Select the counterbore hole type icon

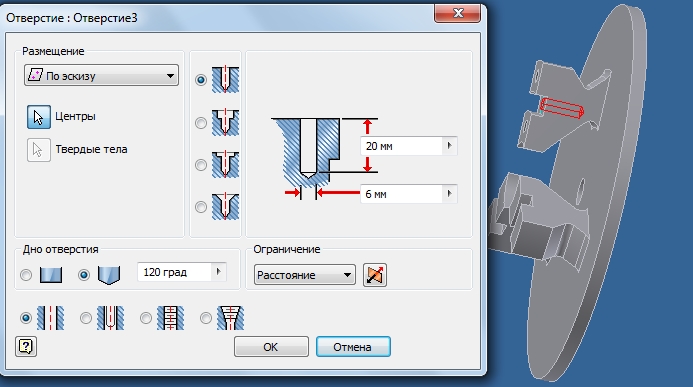pos(225,122)
